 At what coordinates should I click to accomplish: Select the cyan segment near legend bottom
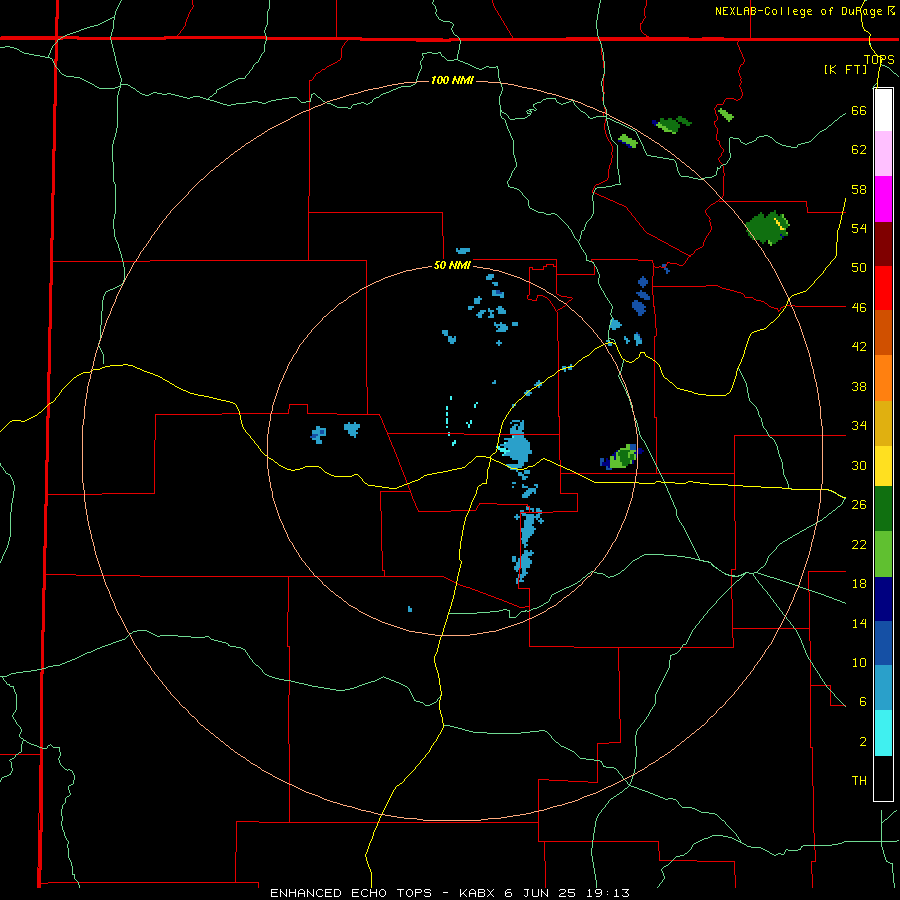click(883, 733)
